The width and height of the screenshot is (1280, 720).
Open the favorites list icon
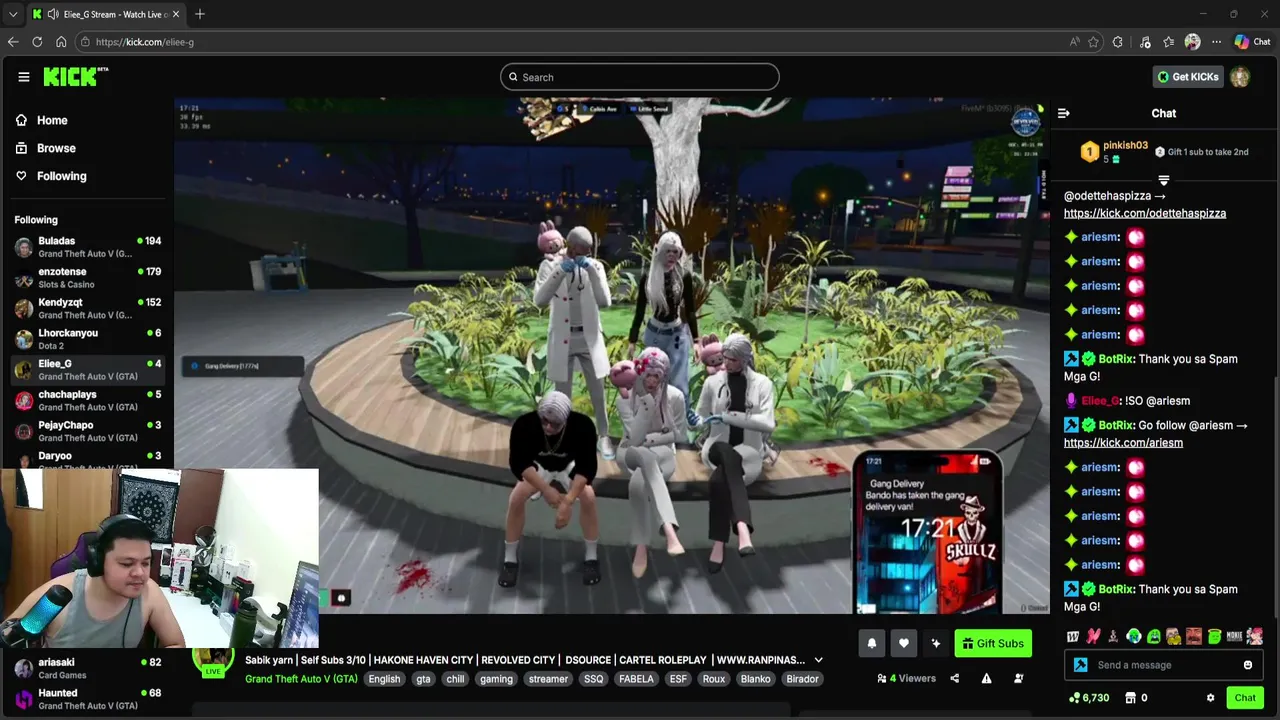1168,42
